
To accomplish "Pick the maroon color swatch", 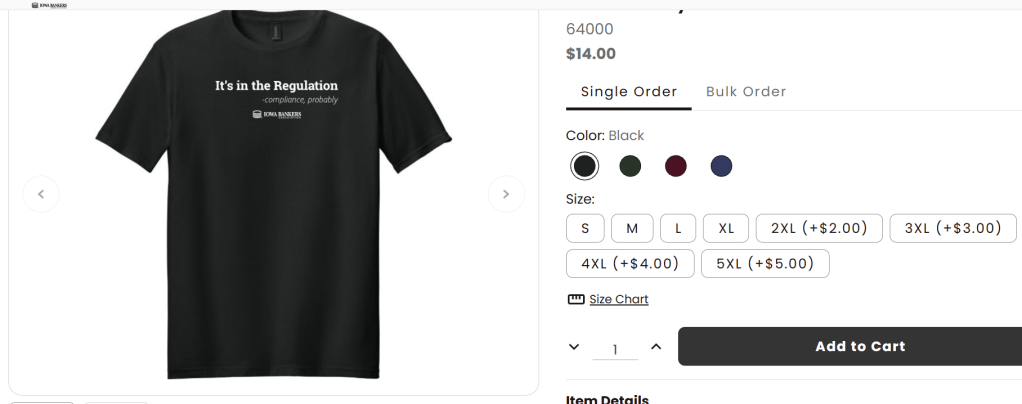I will (676, 166).
